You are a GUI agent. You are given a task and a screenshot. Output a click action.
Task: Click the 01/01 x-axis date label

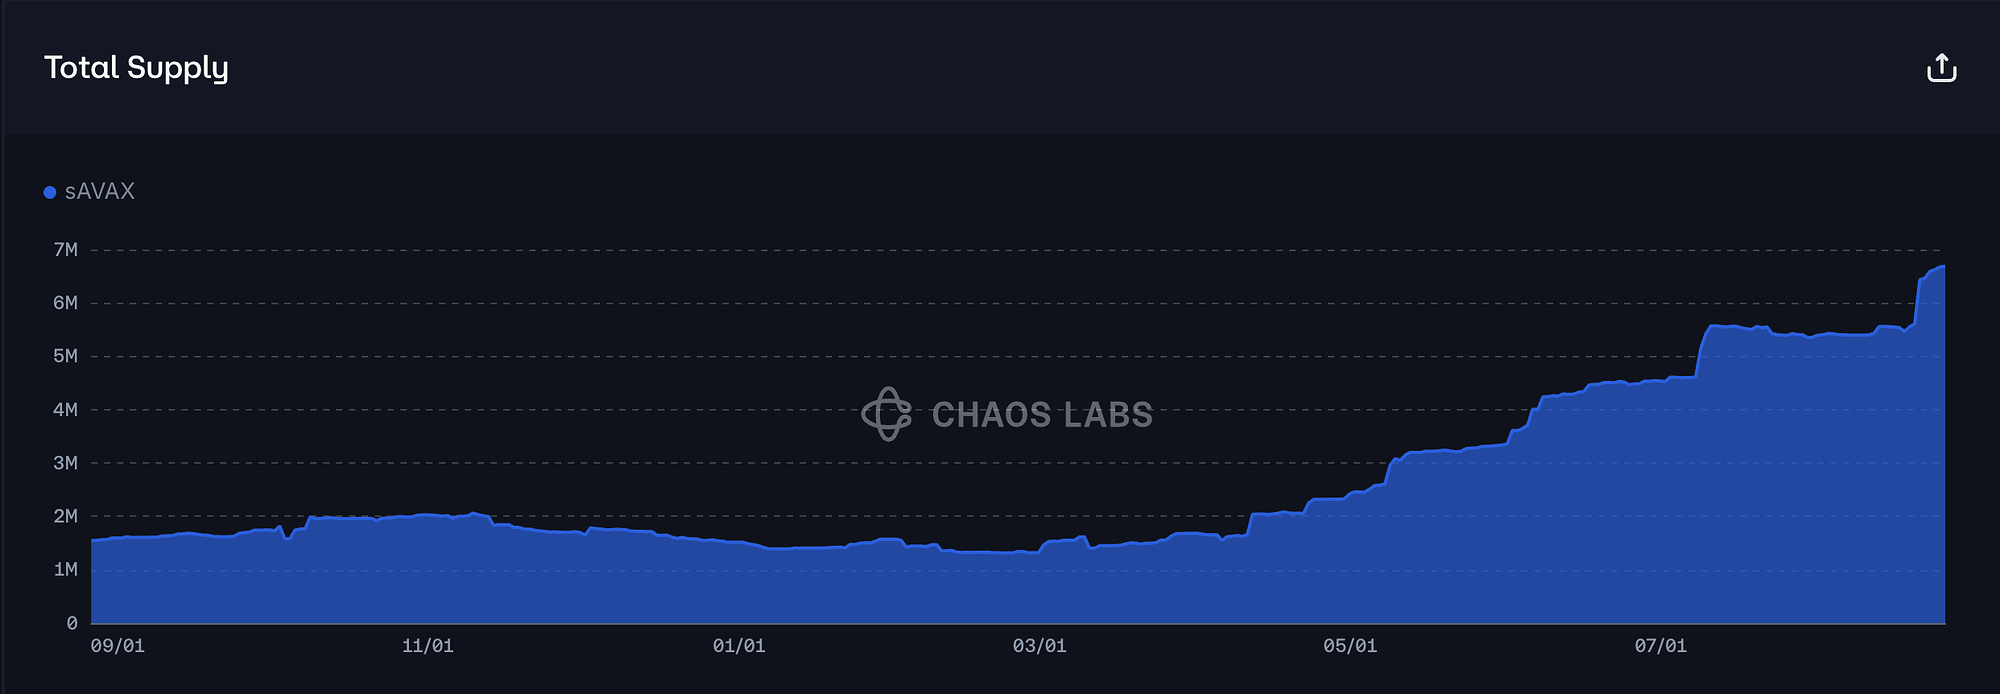click(x=739, y=646)
